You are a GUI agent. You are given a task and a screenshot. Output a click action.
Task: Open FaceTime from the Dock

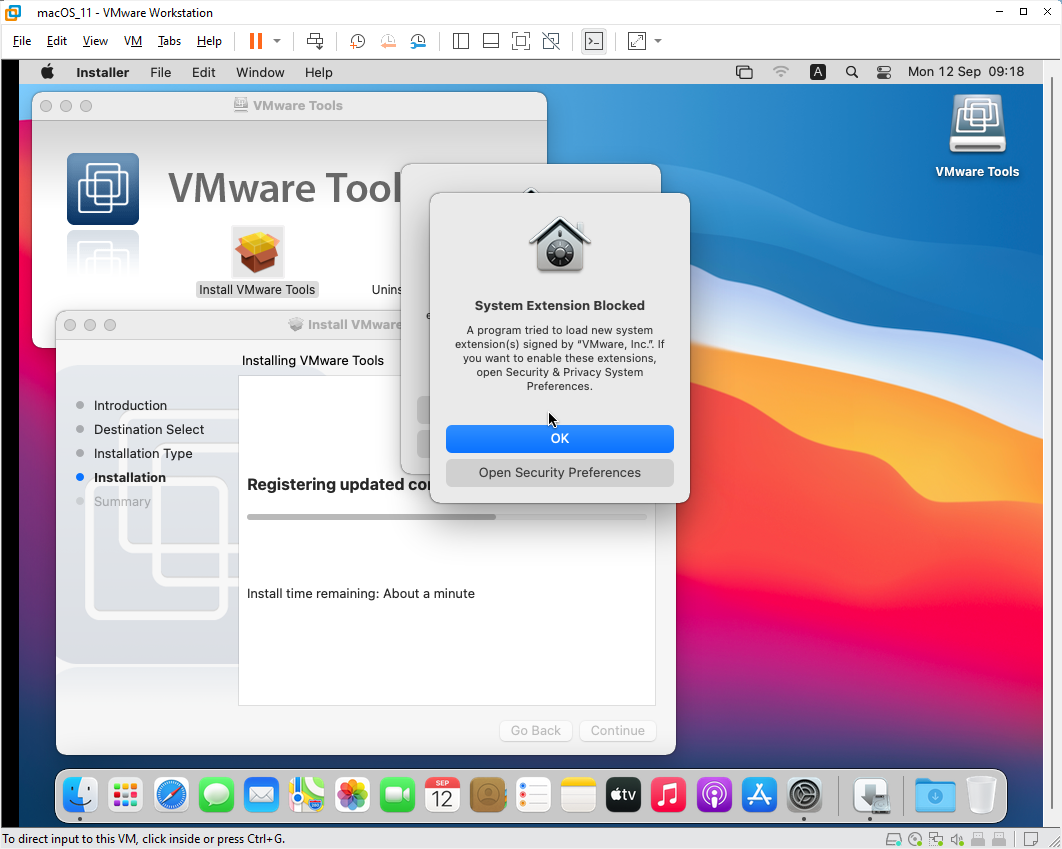pos(397,795)
